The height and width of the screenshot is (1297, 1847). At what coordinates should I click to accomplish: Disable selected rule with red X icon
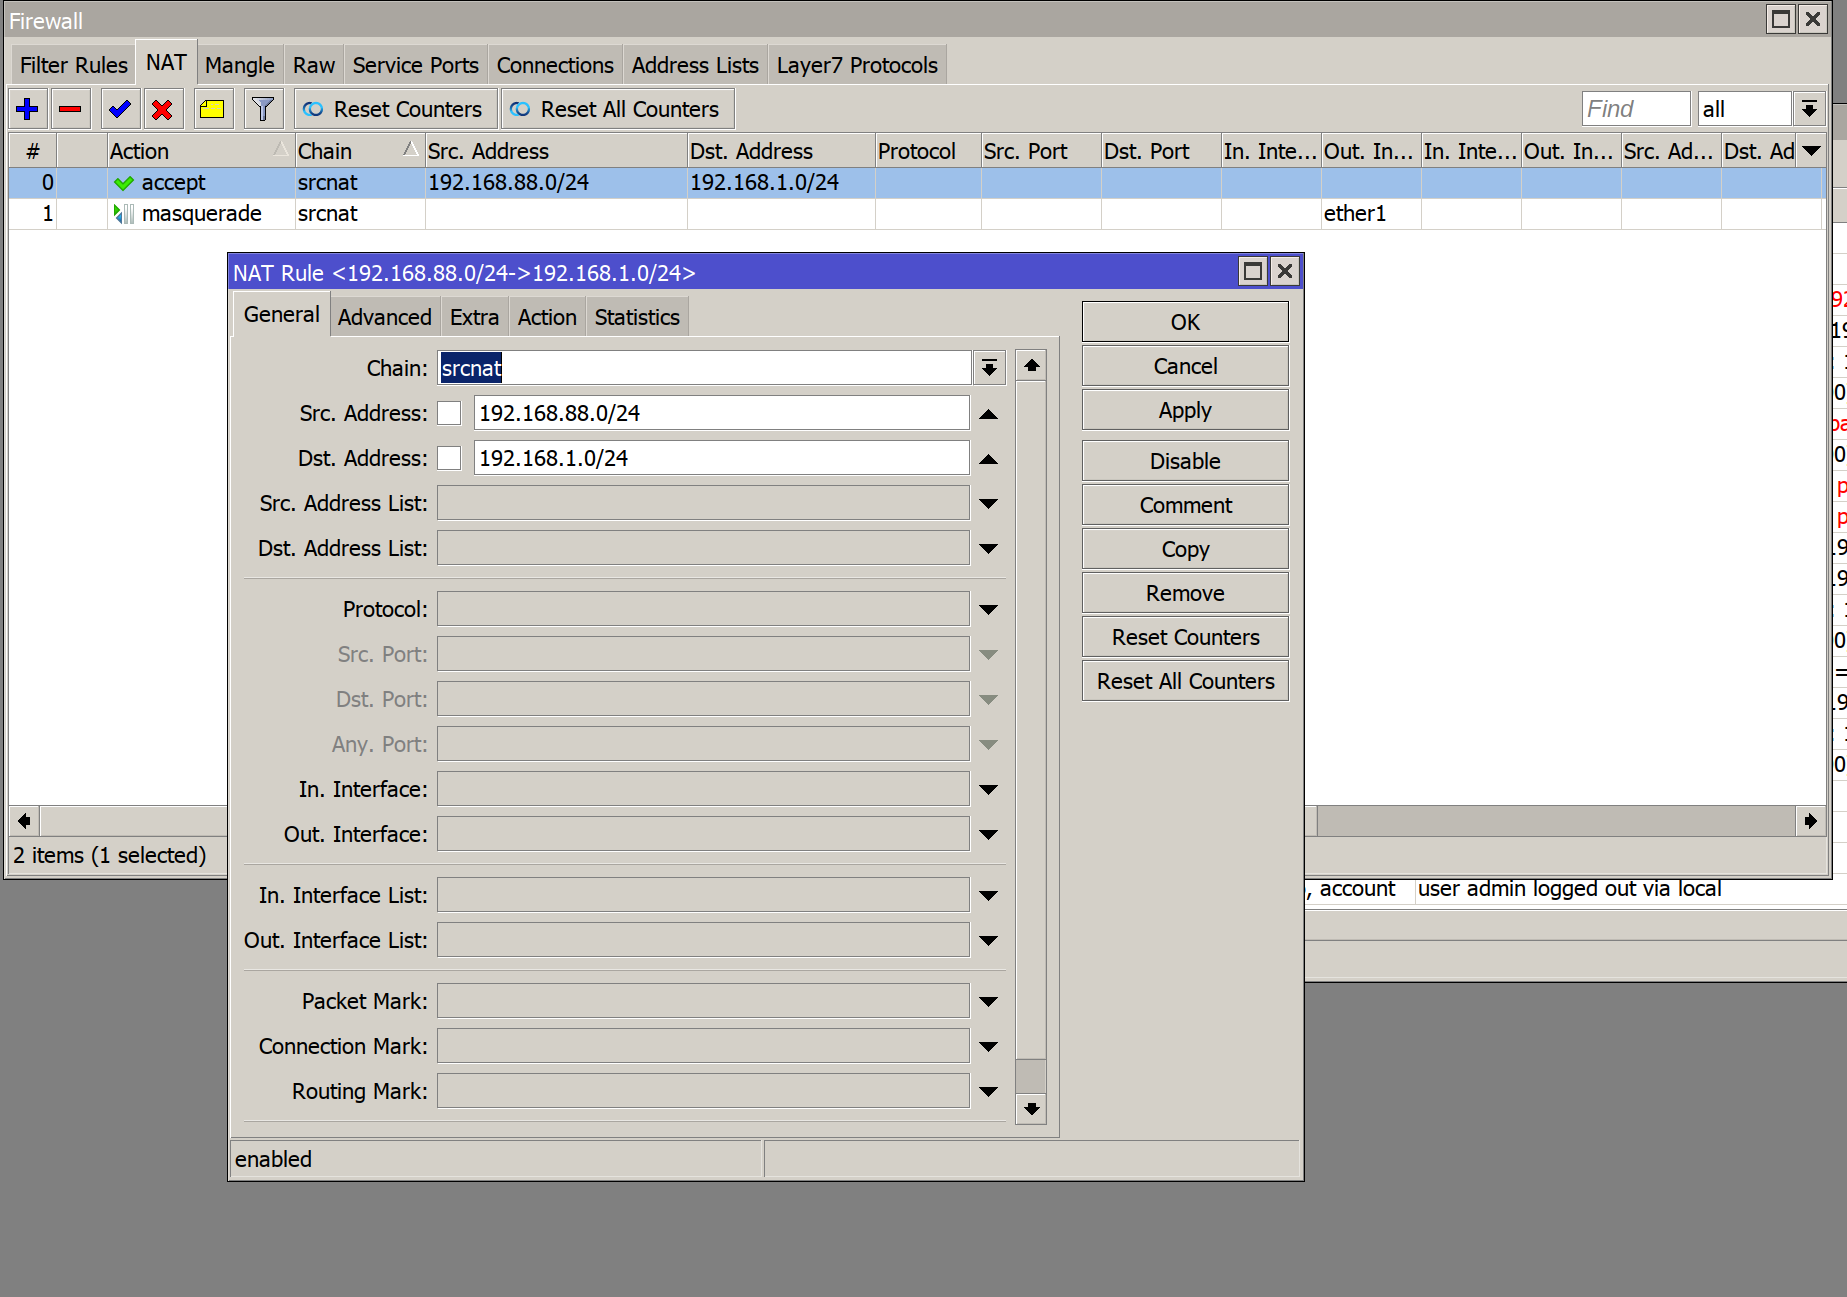[x=163, y=108]
